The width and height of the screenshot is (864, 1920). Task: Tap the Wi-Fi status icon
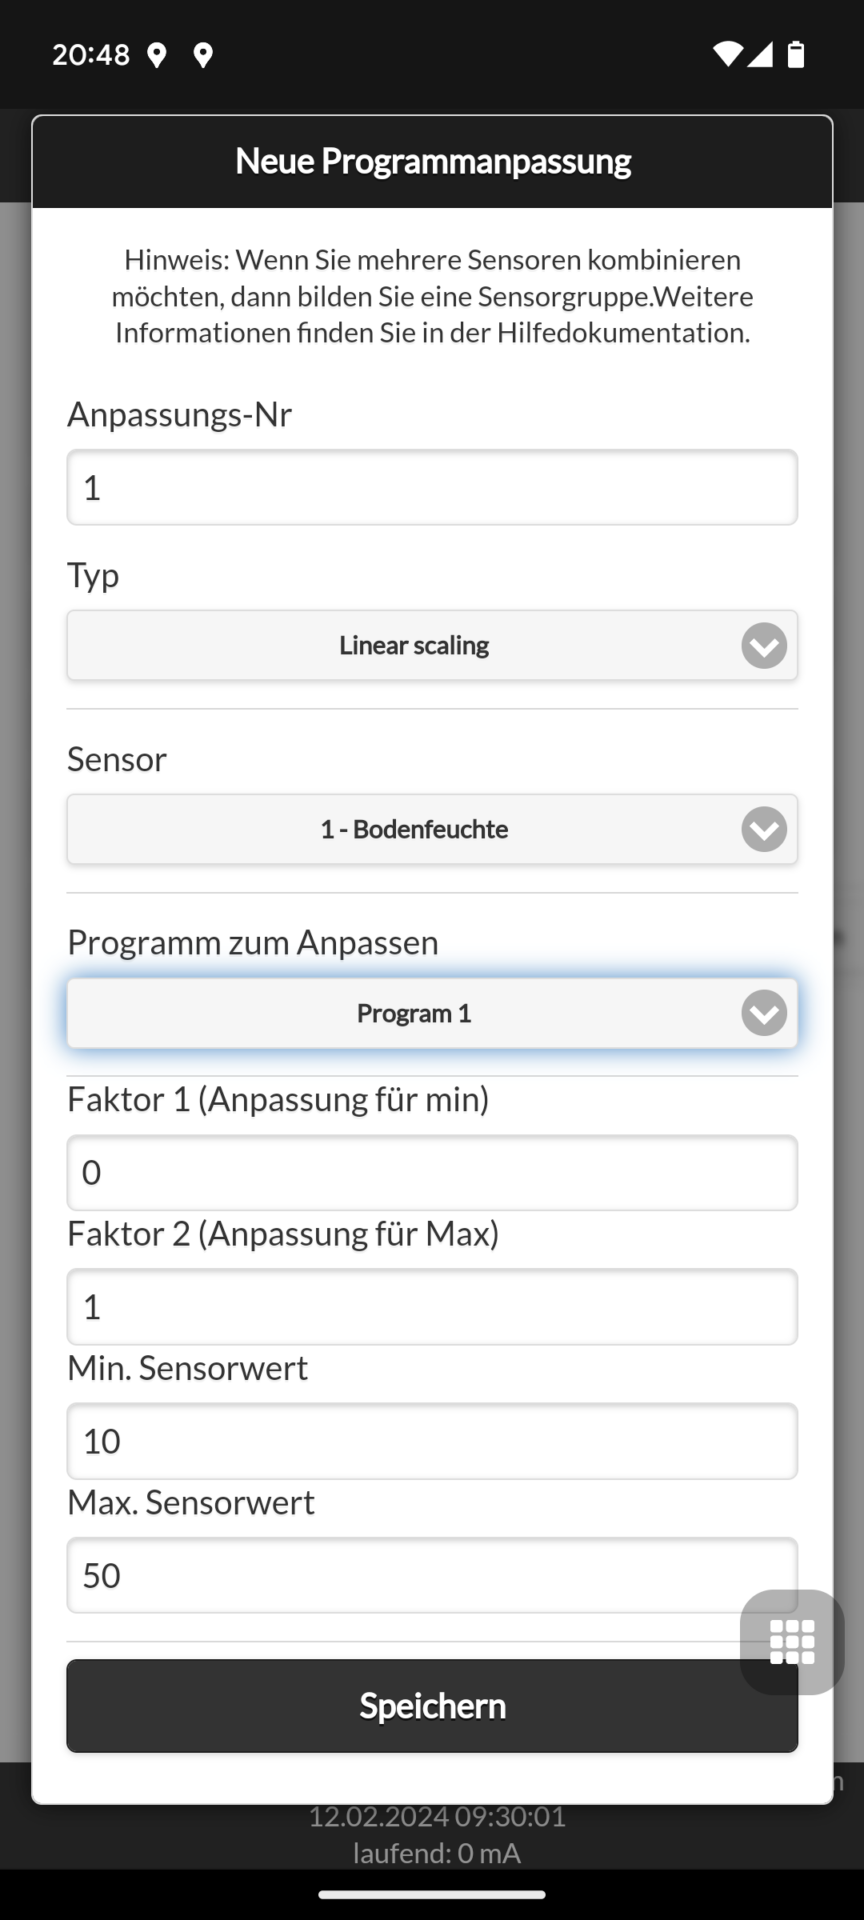727,54
